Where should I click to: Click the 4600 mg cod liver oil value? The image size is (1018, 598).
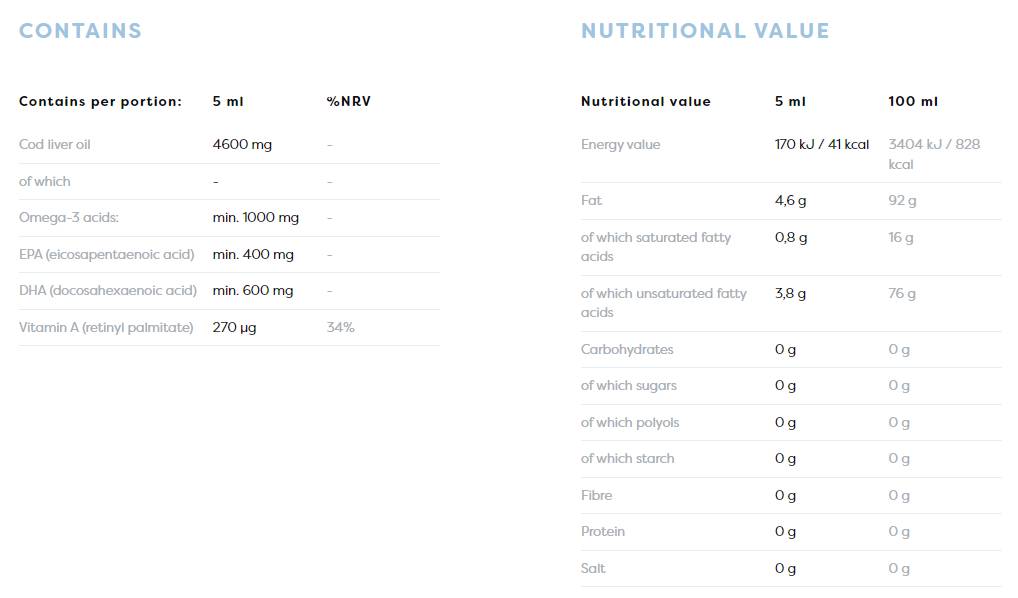click(242, 145)
